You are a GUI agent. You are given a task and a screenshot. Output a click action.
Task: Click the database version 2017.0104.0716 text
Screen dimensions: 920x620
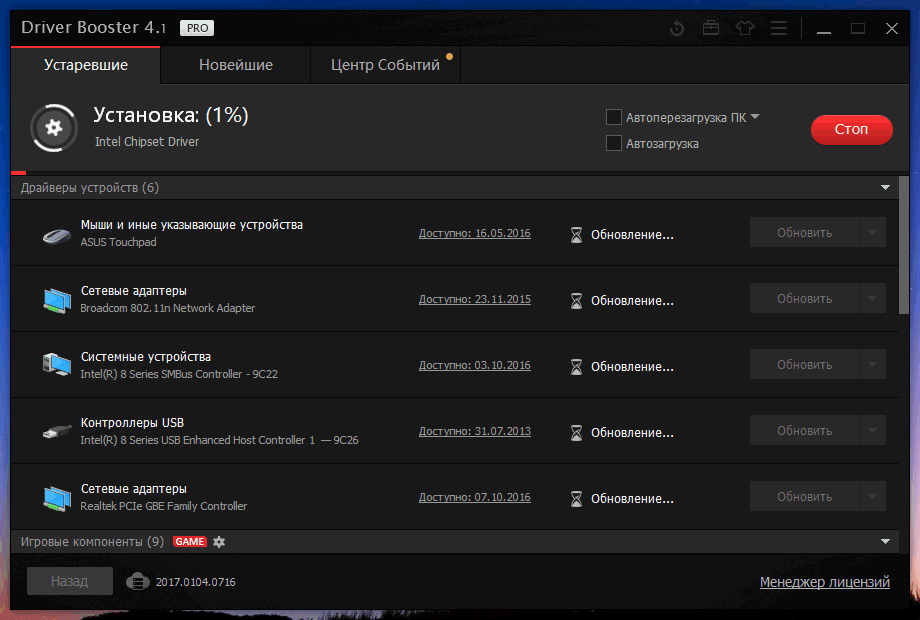click(x=195, y=582)
